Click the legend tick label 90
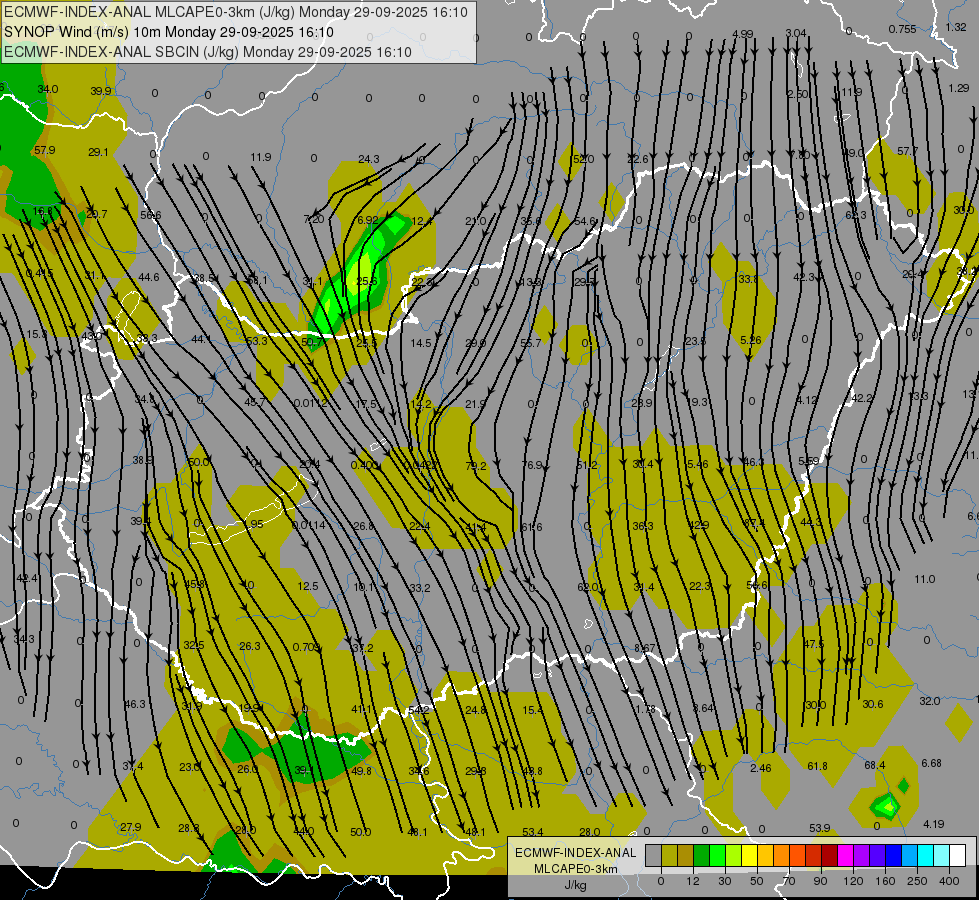 click(821, 881)
